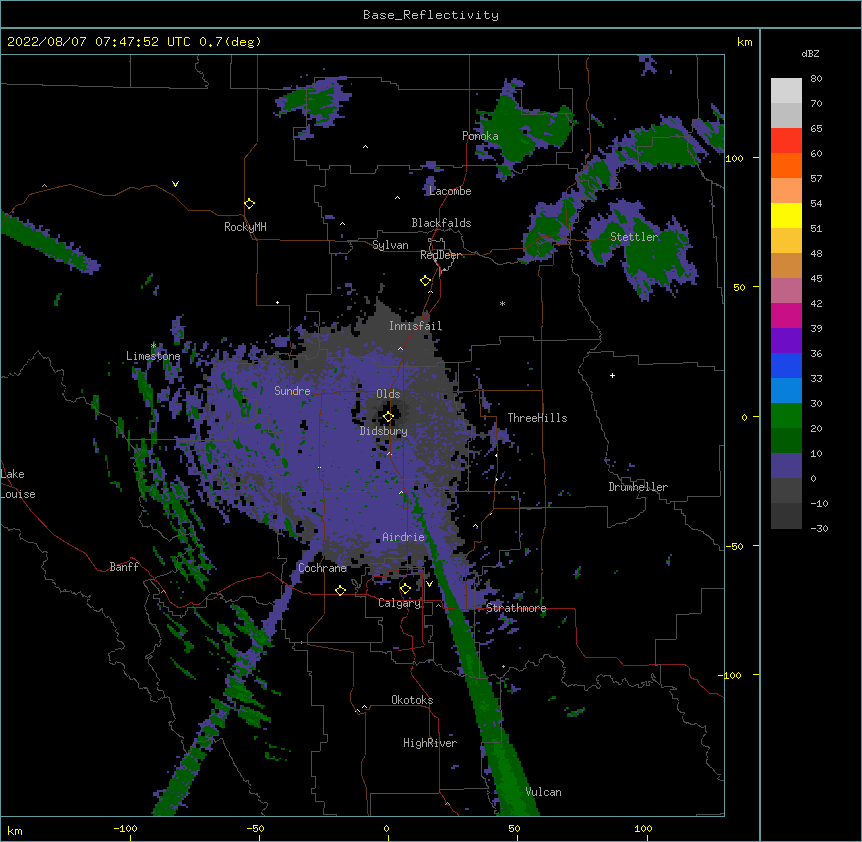Click the Didsbury town label
The height and width of the screenshot is (842, 862).
coord(384,431)
